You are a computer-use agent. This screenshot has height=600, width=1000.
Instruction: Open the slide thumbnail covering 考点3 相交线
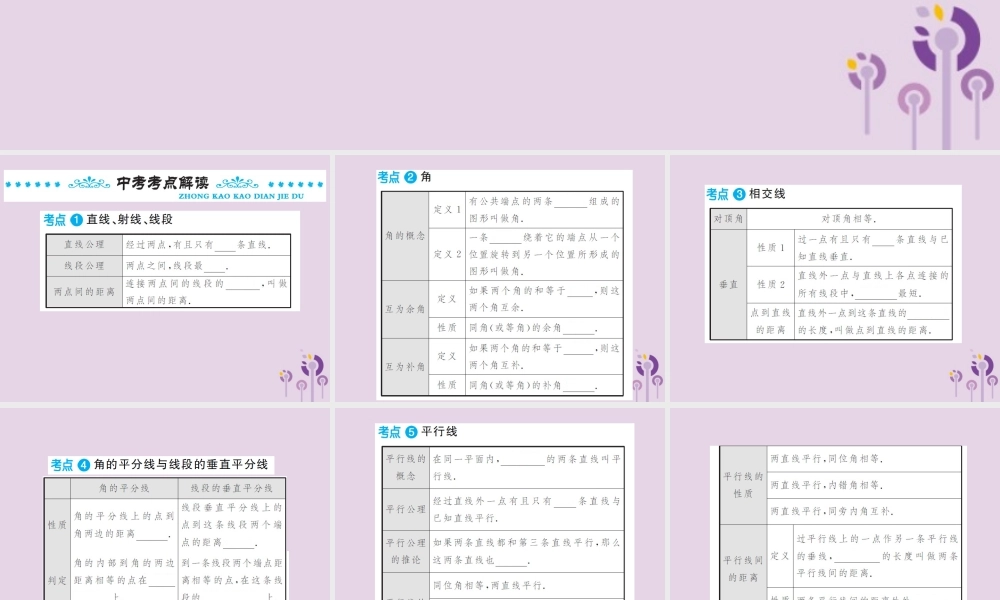click(x=835, y=279)
